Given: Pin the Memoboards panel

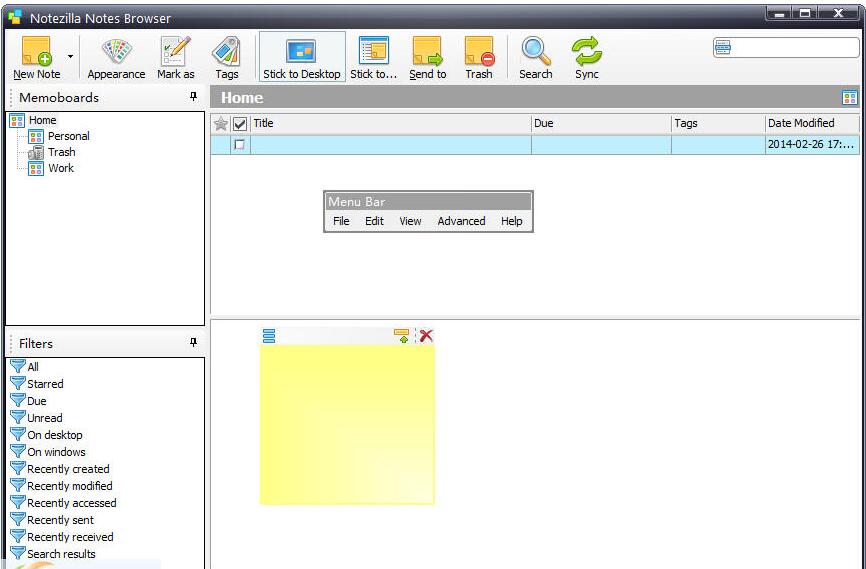Looking at the screenshot, I should coord(193,97).
